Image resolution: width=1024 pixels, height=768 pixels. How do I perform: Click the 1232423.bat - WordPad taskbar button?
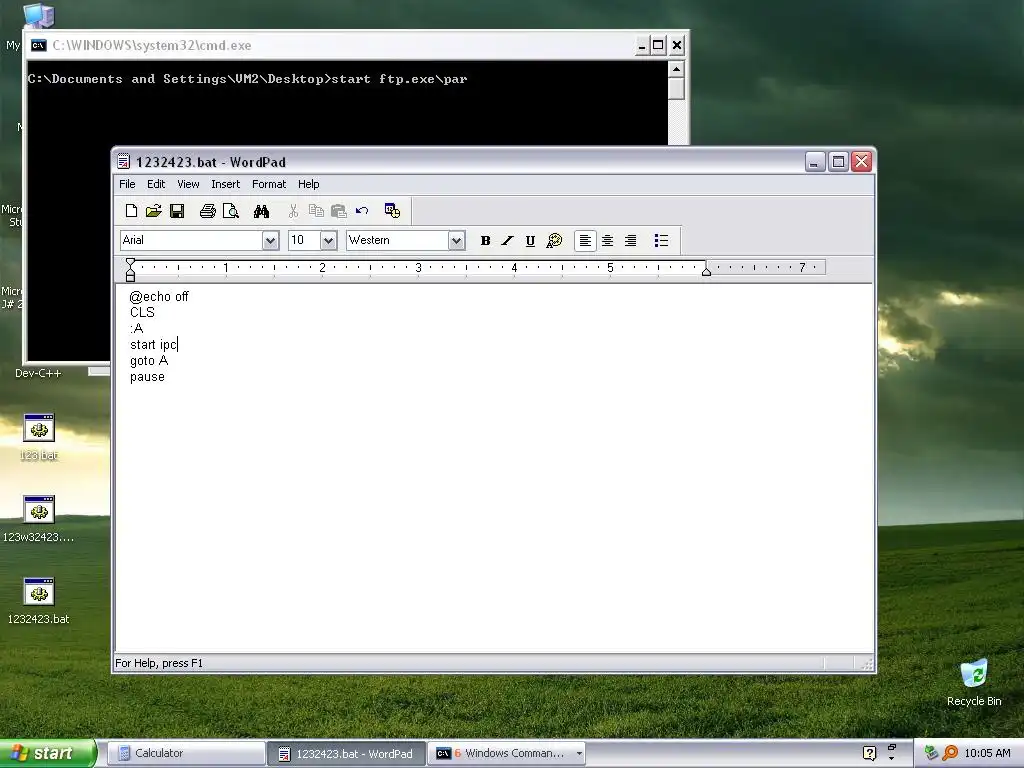346,754
